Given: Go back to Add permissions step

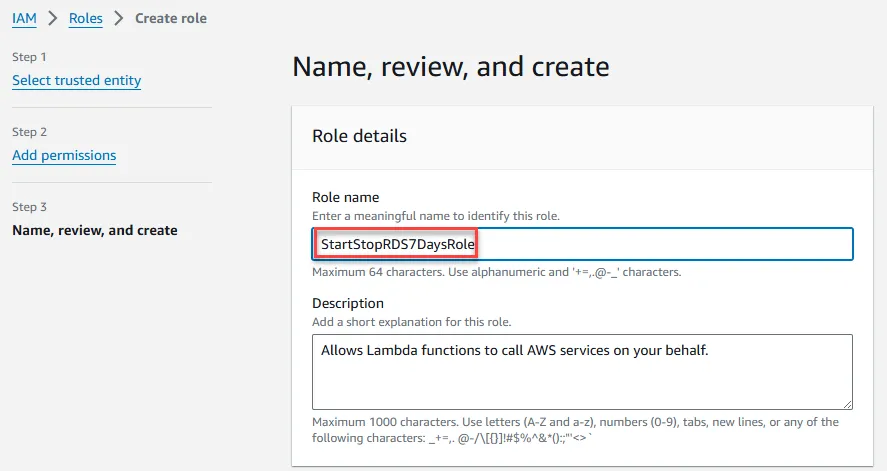Looking at the screenshot, I should pos(64,155).
